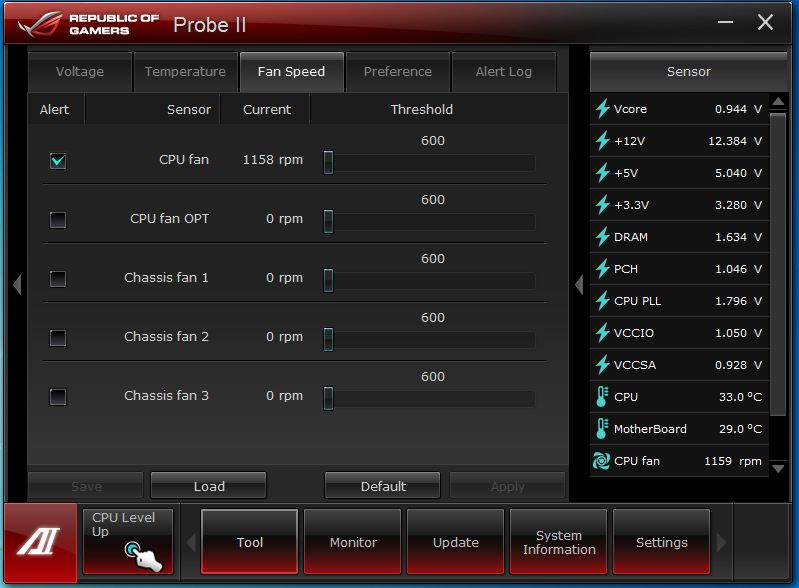Viewport: 799px width, 588px height.
Task: Click the Save button
Action: (x=86, y=486)
